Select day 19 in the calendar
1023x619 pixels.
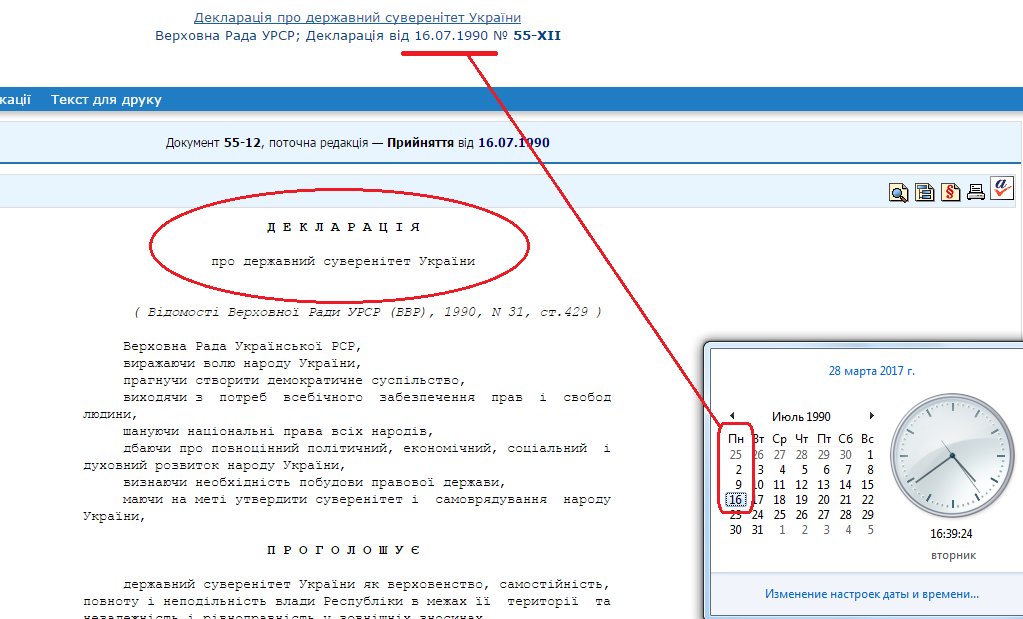tap(801, 500)
